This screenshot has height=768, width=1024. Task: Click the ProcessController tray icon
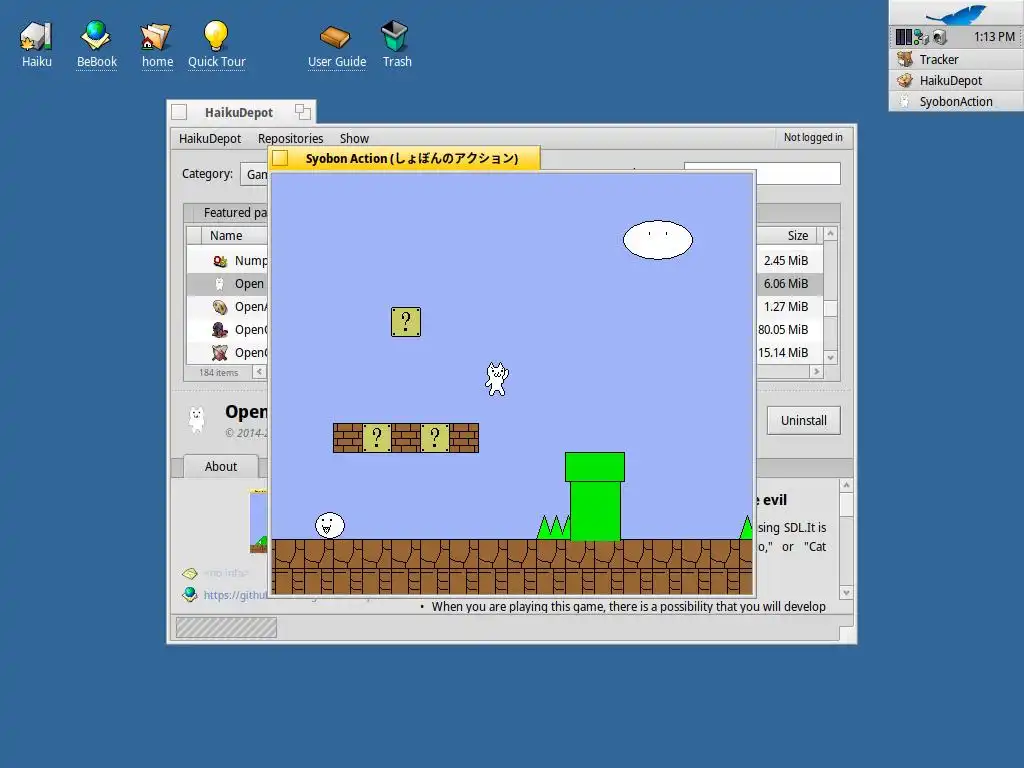(904, 37)
